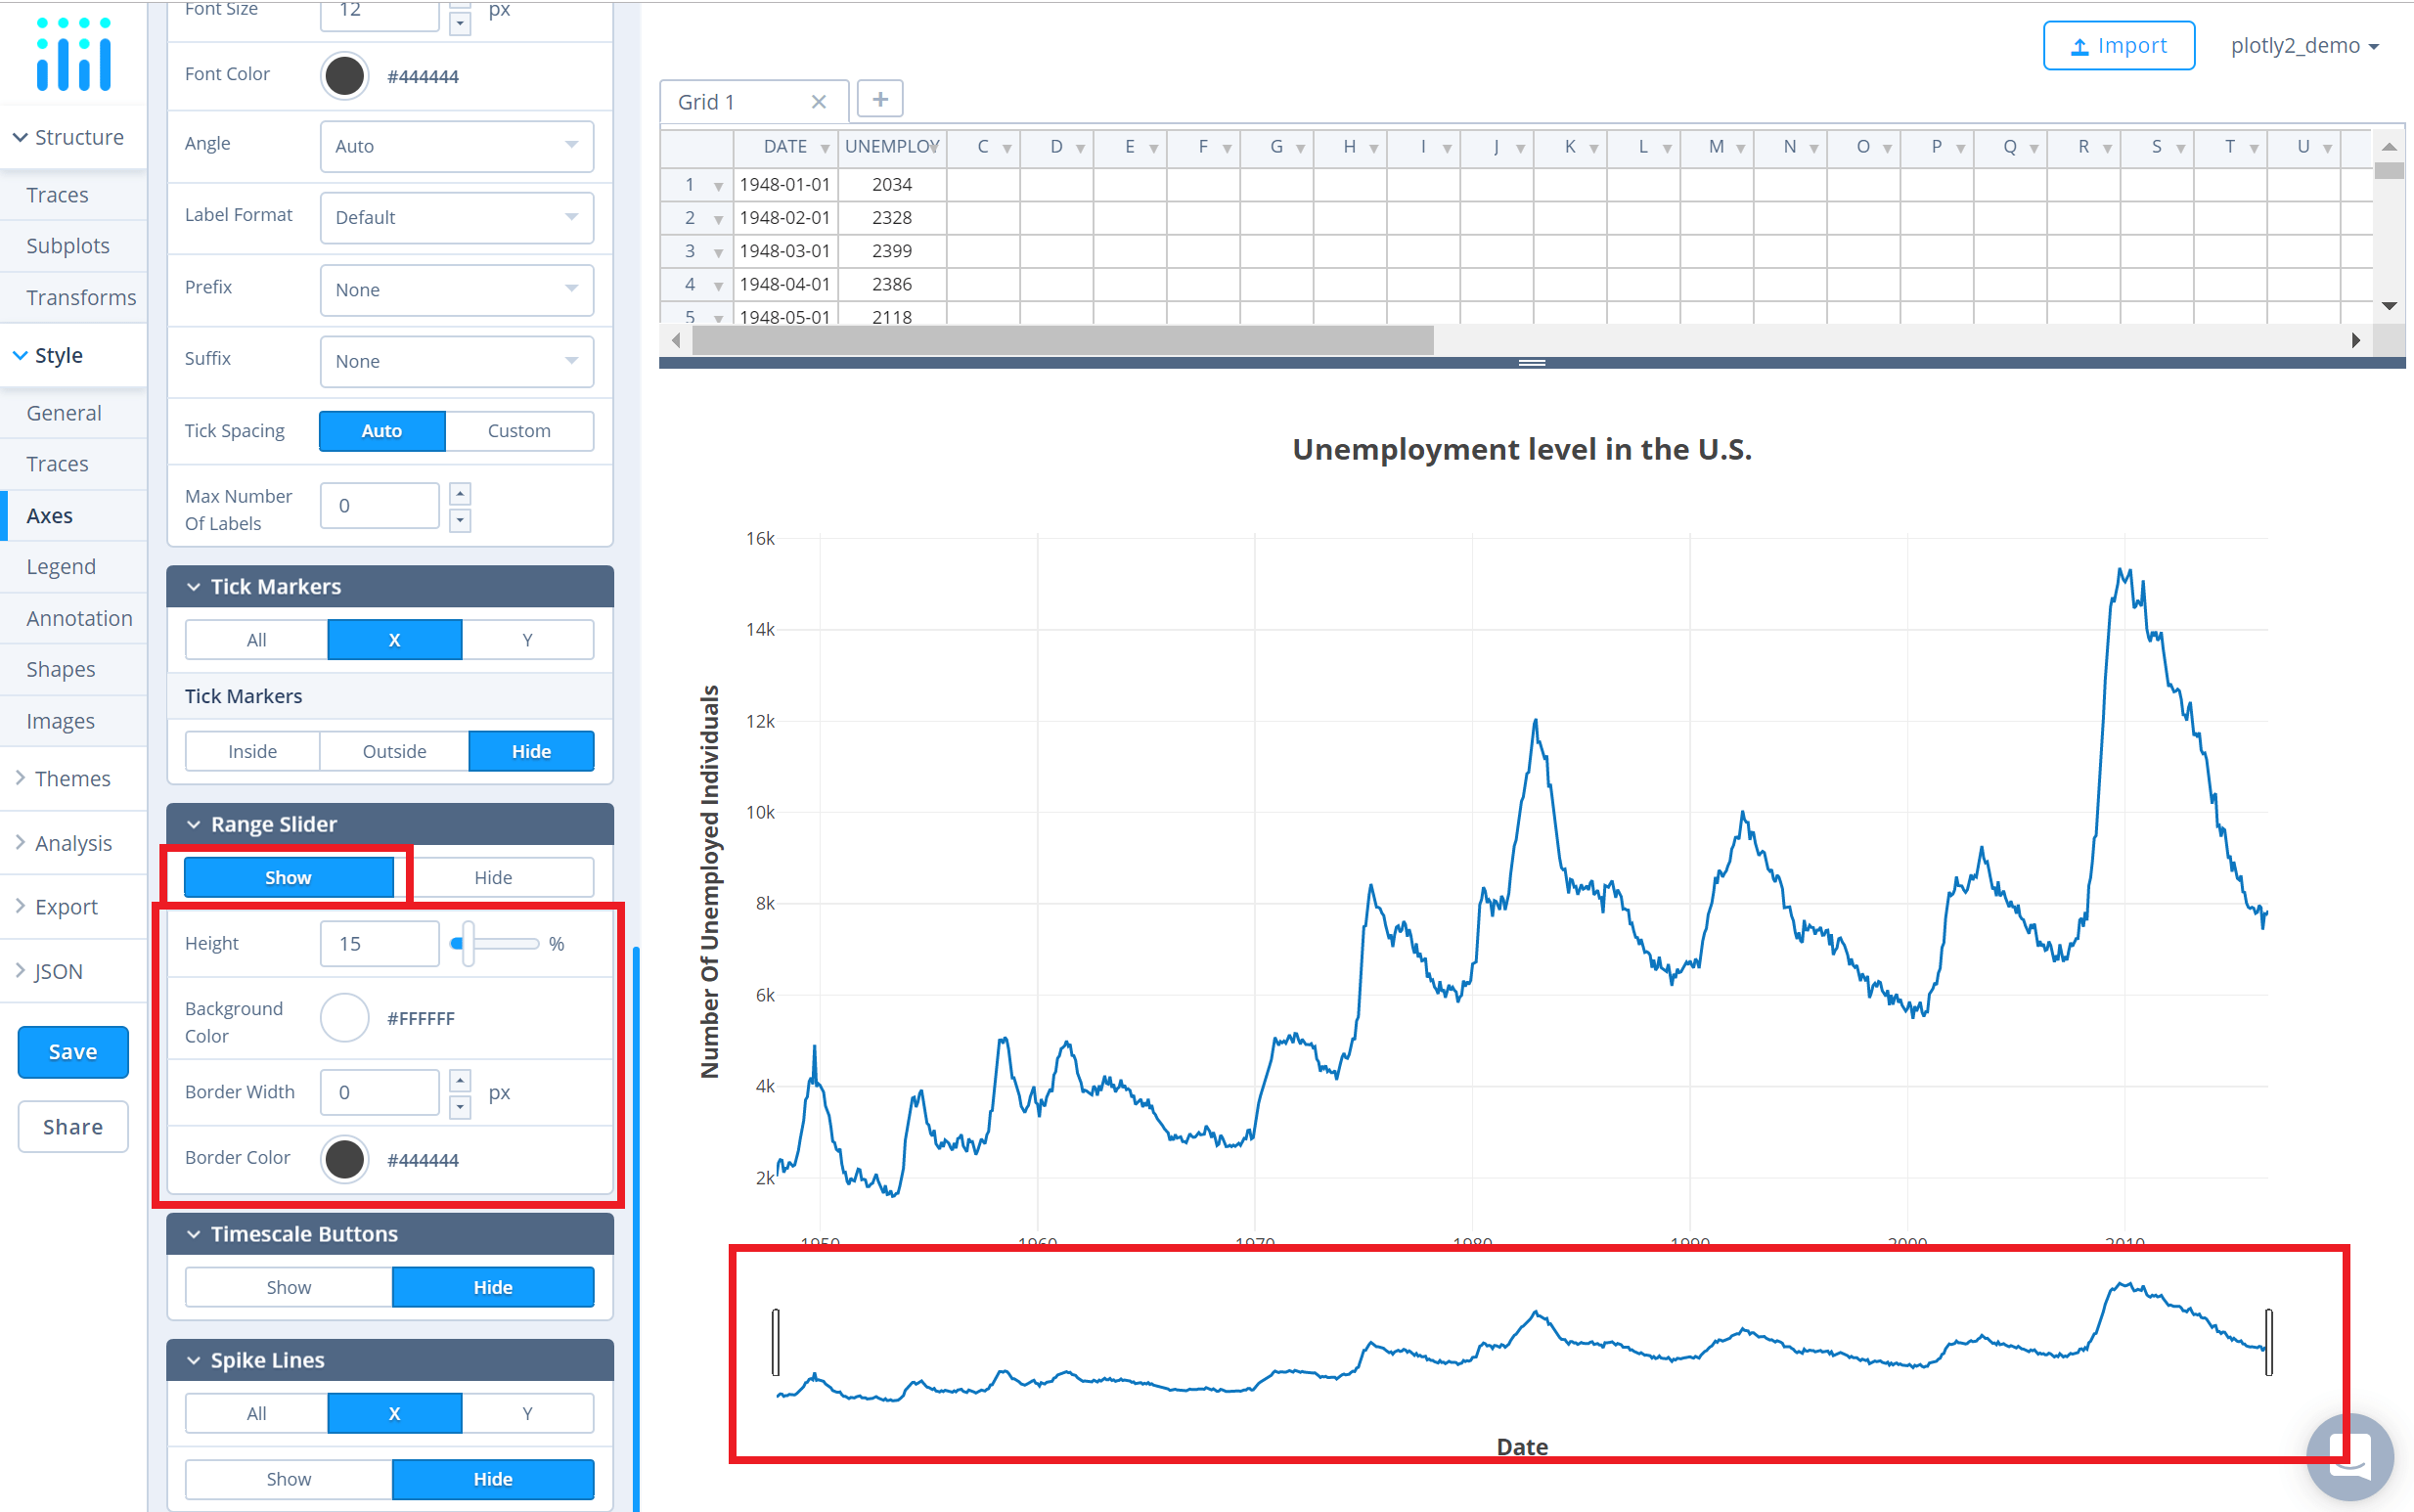
Task: Click the Save button
Action: point(73,1052)
